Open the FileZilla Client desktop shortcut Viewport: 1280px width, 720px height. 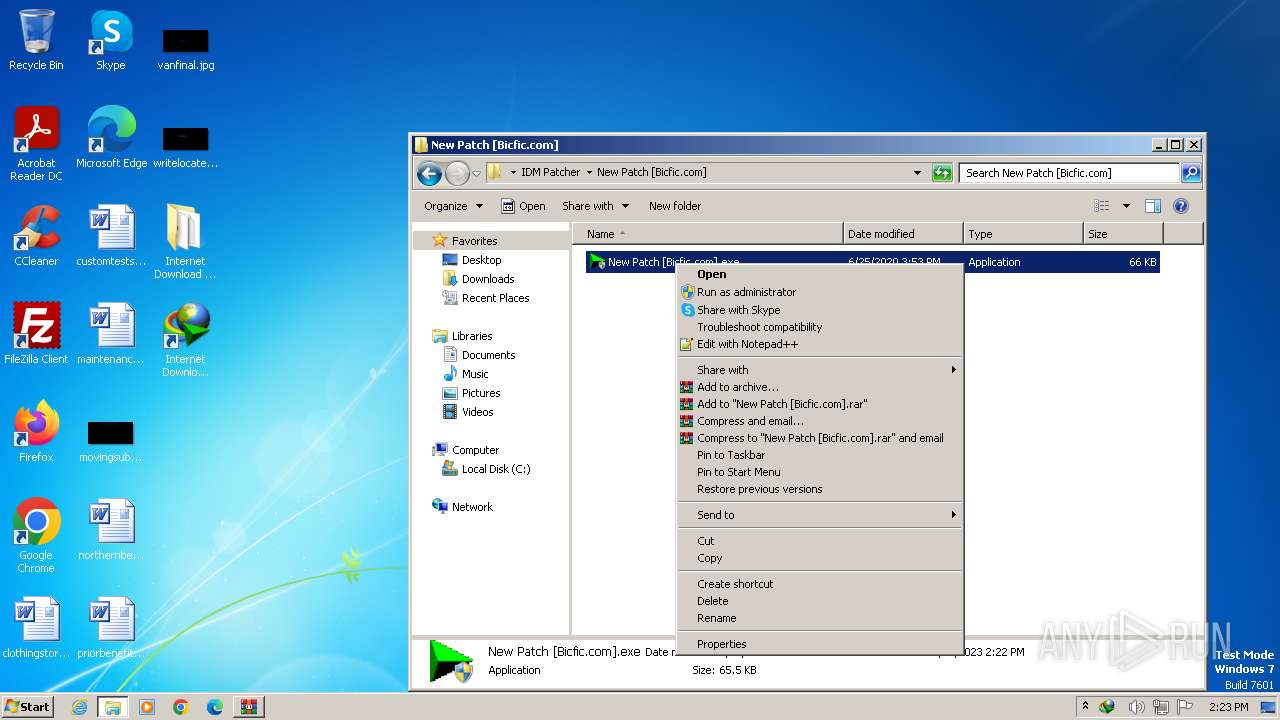pyautogui.click(x=36, y=334)
